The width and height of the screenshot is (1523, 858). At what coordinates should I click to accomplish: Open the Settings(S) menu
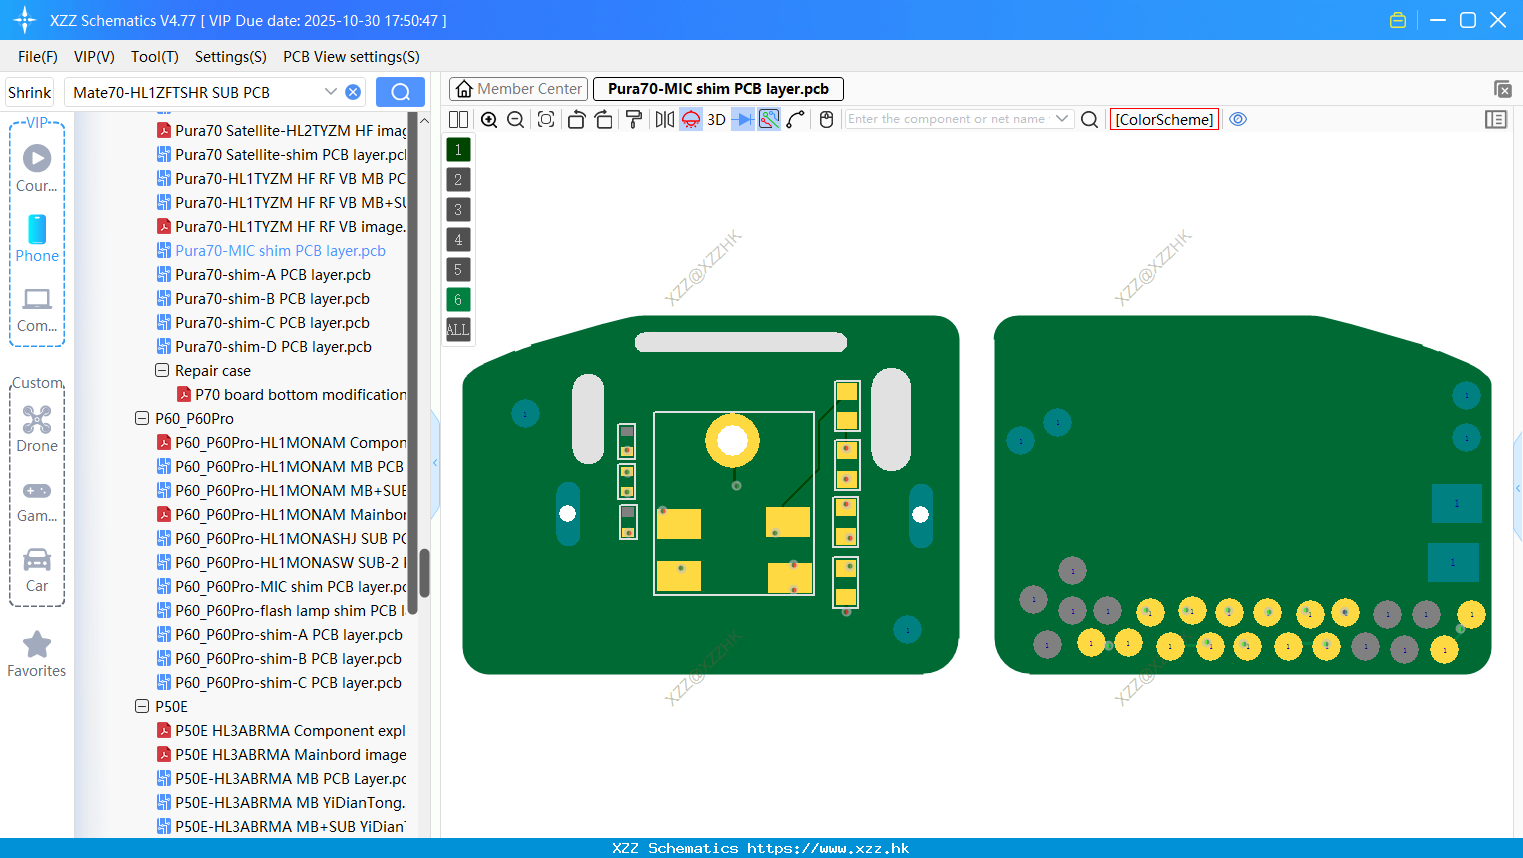click(231, 57)
